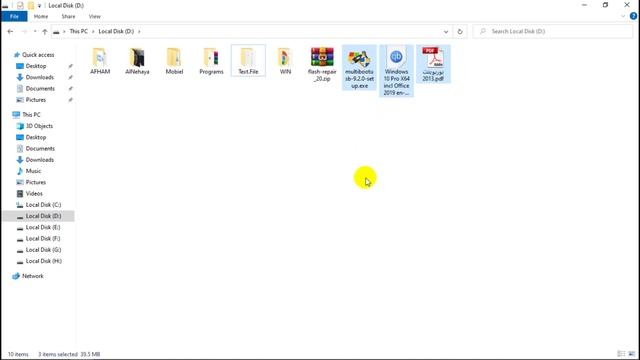Go up one folder level
640x360 pixels.
click(44, 31)
